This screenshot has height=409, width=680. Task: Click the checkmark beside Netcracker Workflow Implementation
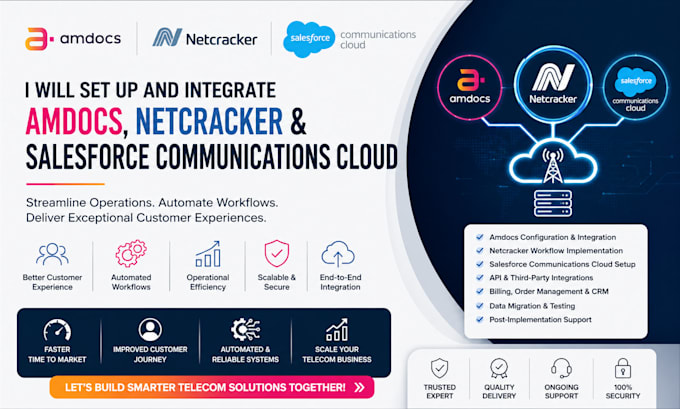coord(480,250)
